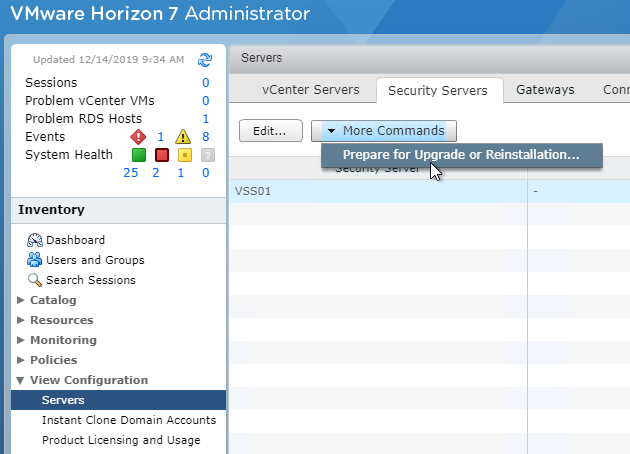Collapse the View Configuration tree node

(20, 380)
